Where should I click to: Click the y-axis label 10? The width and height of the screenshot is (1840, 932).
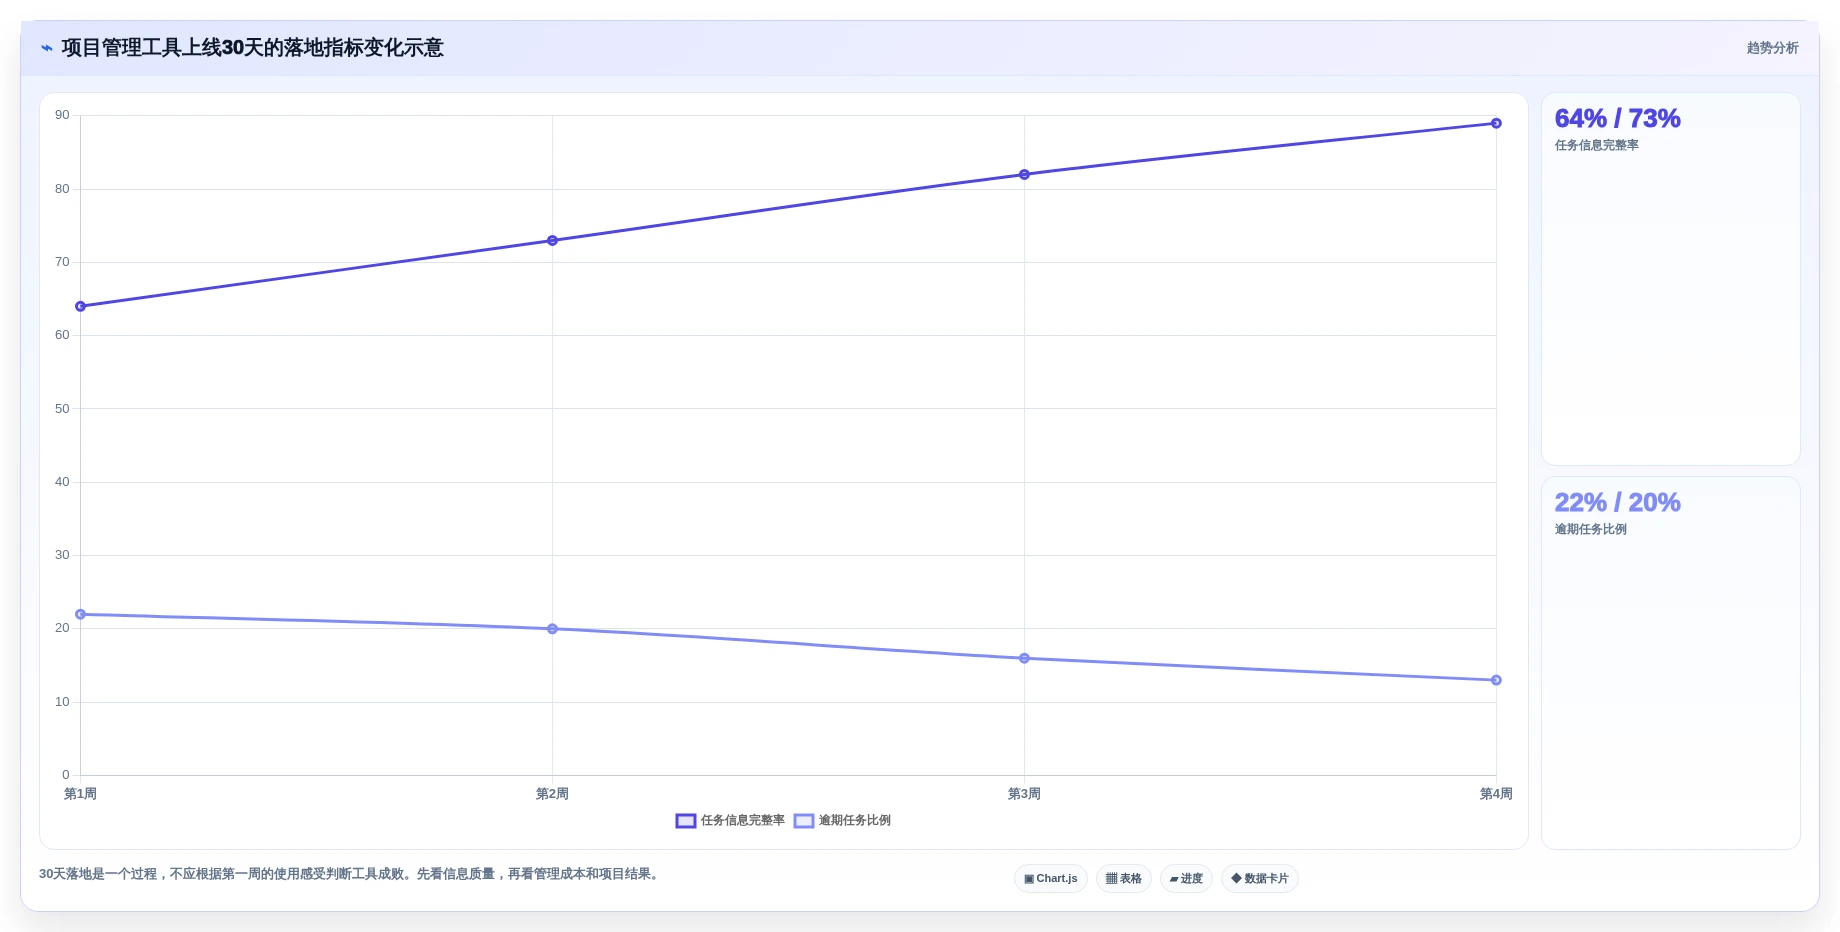(62, 702)
